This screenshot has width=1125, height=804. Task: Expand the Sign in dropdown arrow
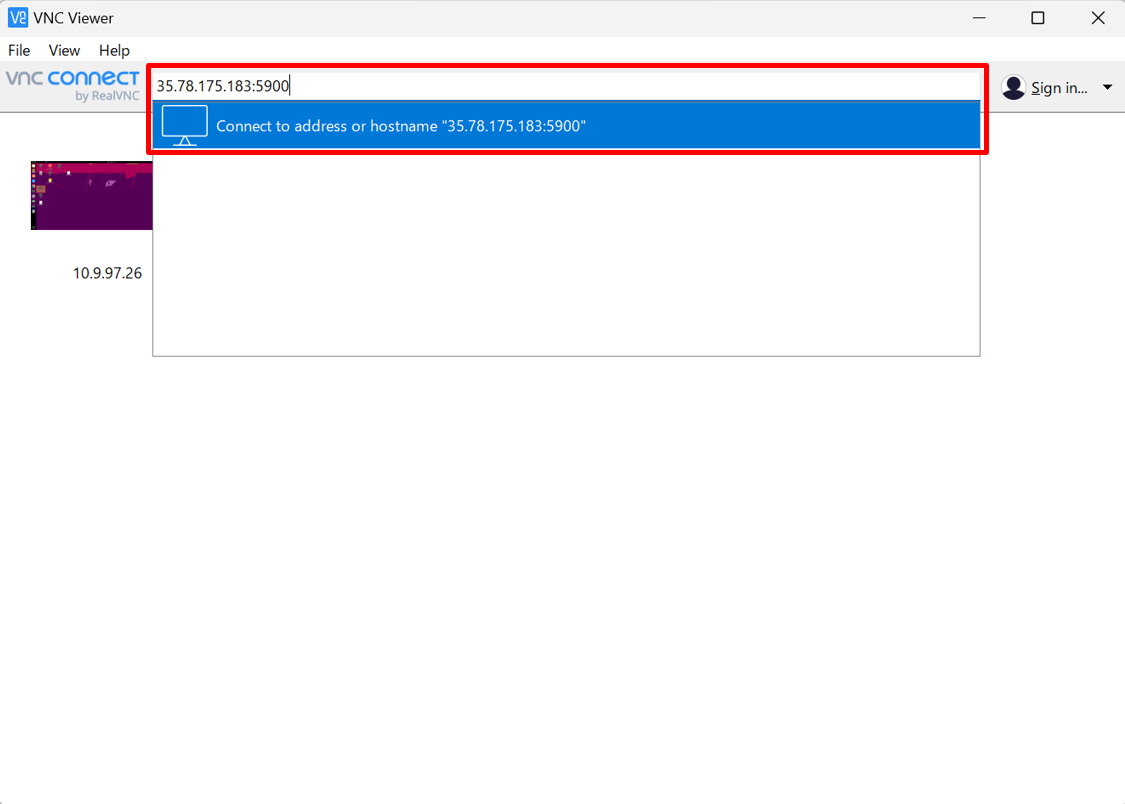[x=1107, y=88]
